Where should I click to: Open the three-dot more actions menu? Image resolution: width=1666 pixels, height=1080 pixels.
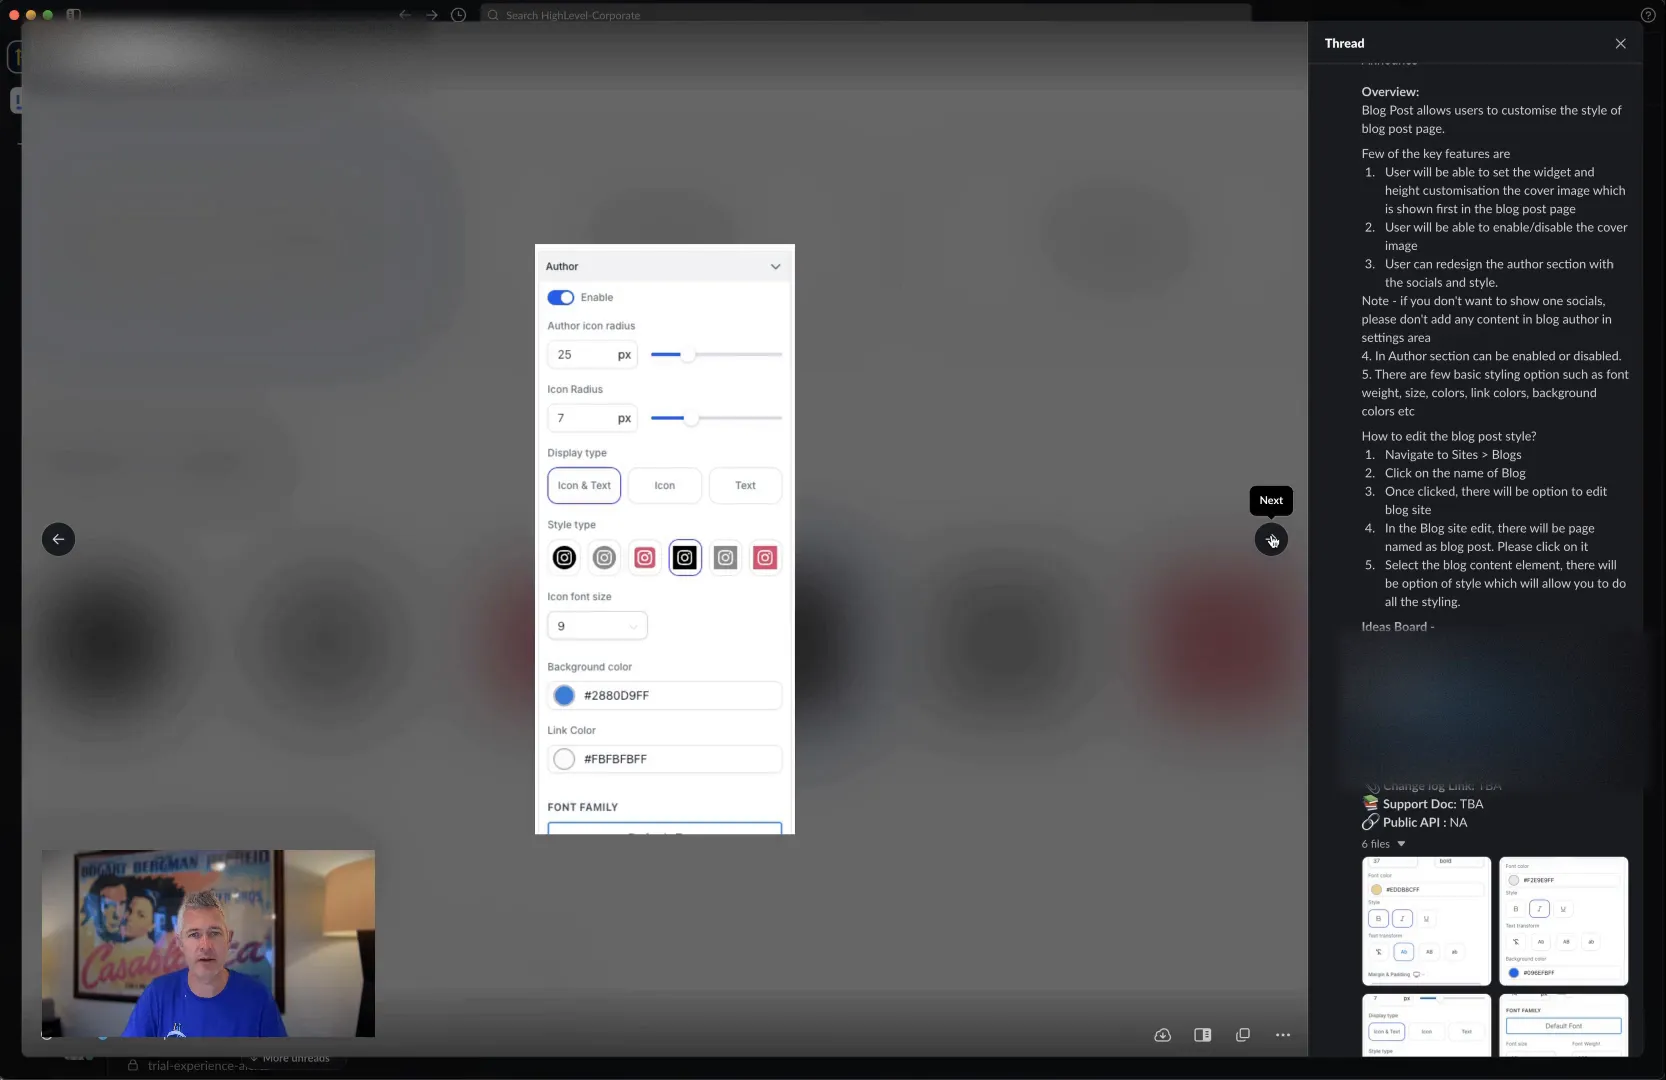tap(1283, 1035)
